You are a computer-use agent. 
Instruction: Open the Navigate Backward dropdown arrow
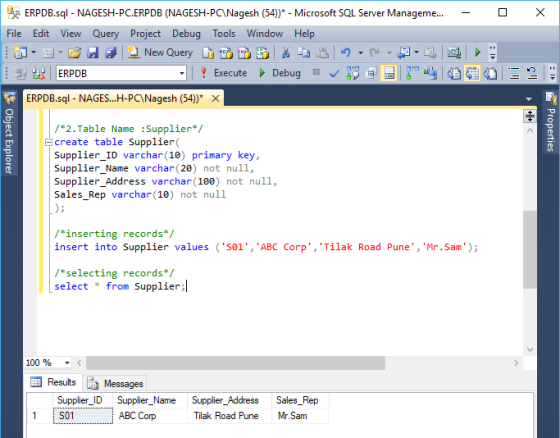tap(416, 53)
